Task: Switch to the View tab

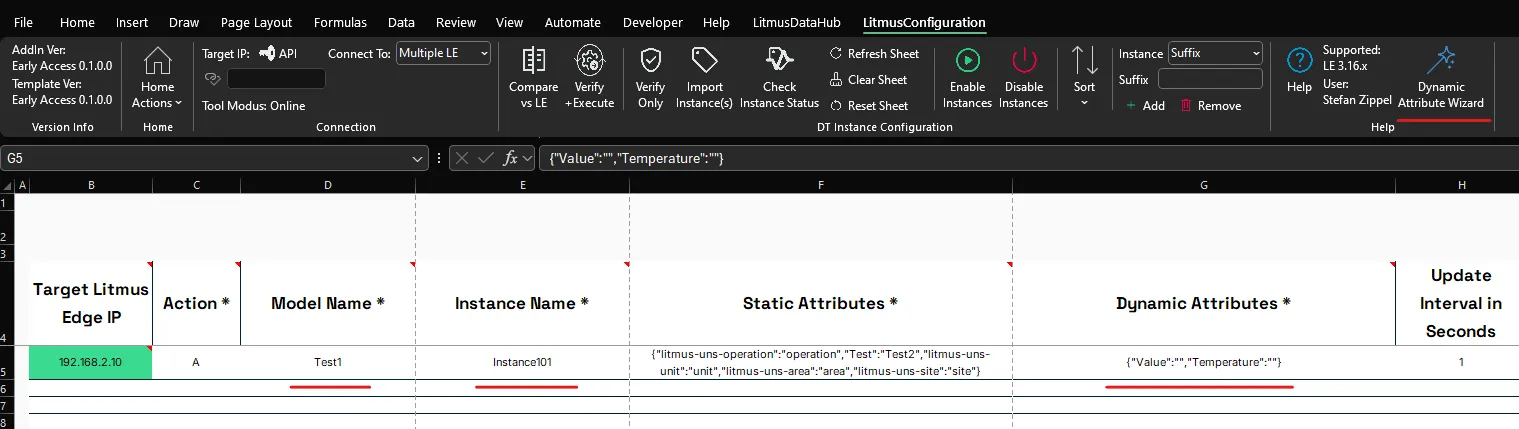Action: coord(510,22)
